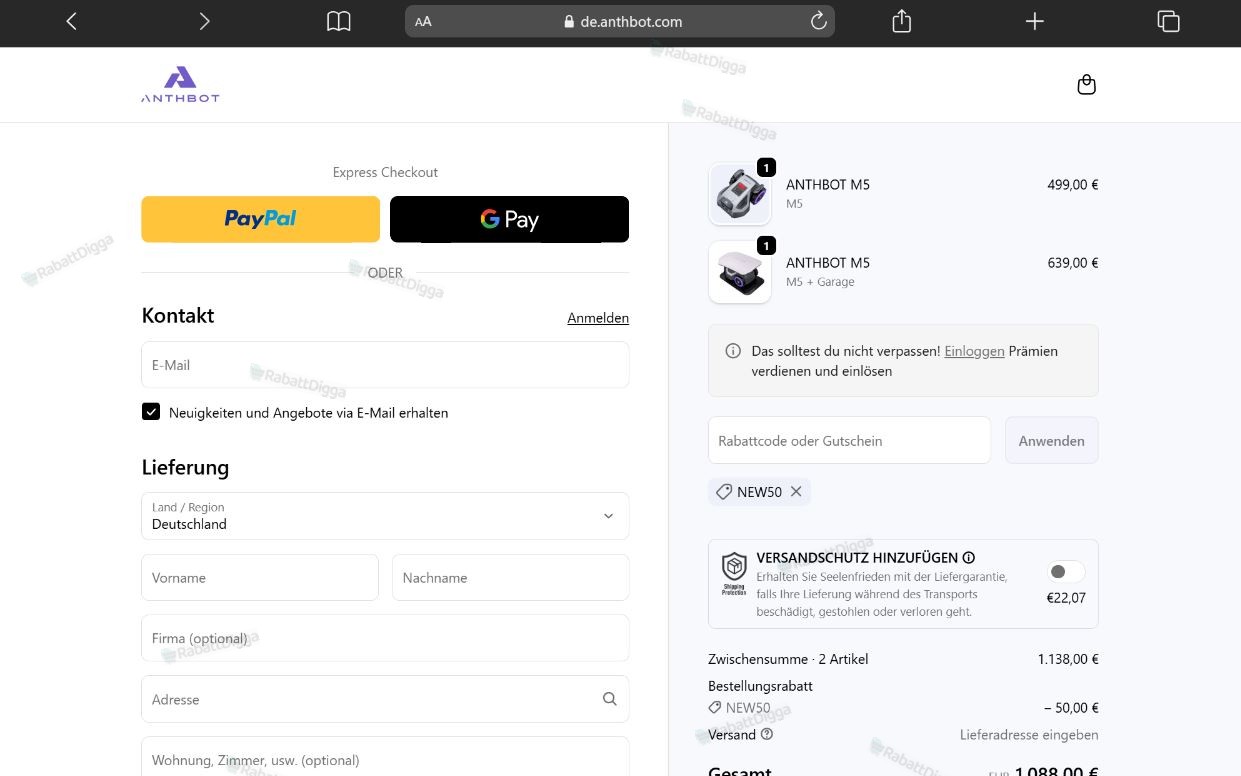
Task: Open the M5 + Garage product thumbnail
Action: point(740,272)
